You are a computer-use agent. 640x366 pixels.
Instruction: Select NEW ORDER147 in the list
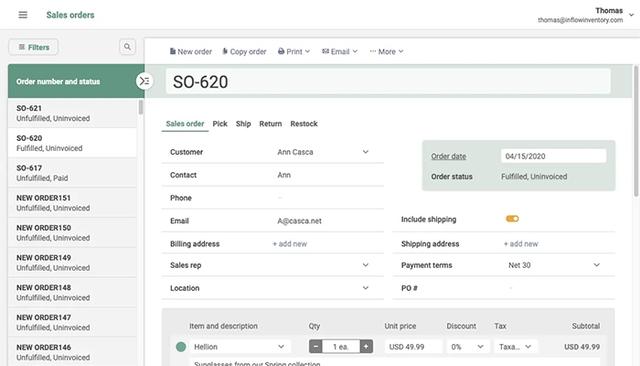(72, 322)
